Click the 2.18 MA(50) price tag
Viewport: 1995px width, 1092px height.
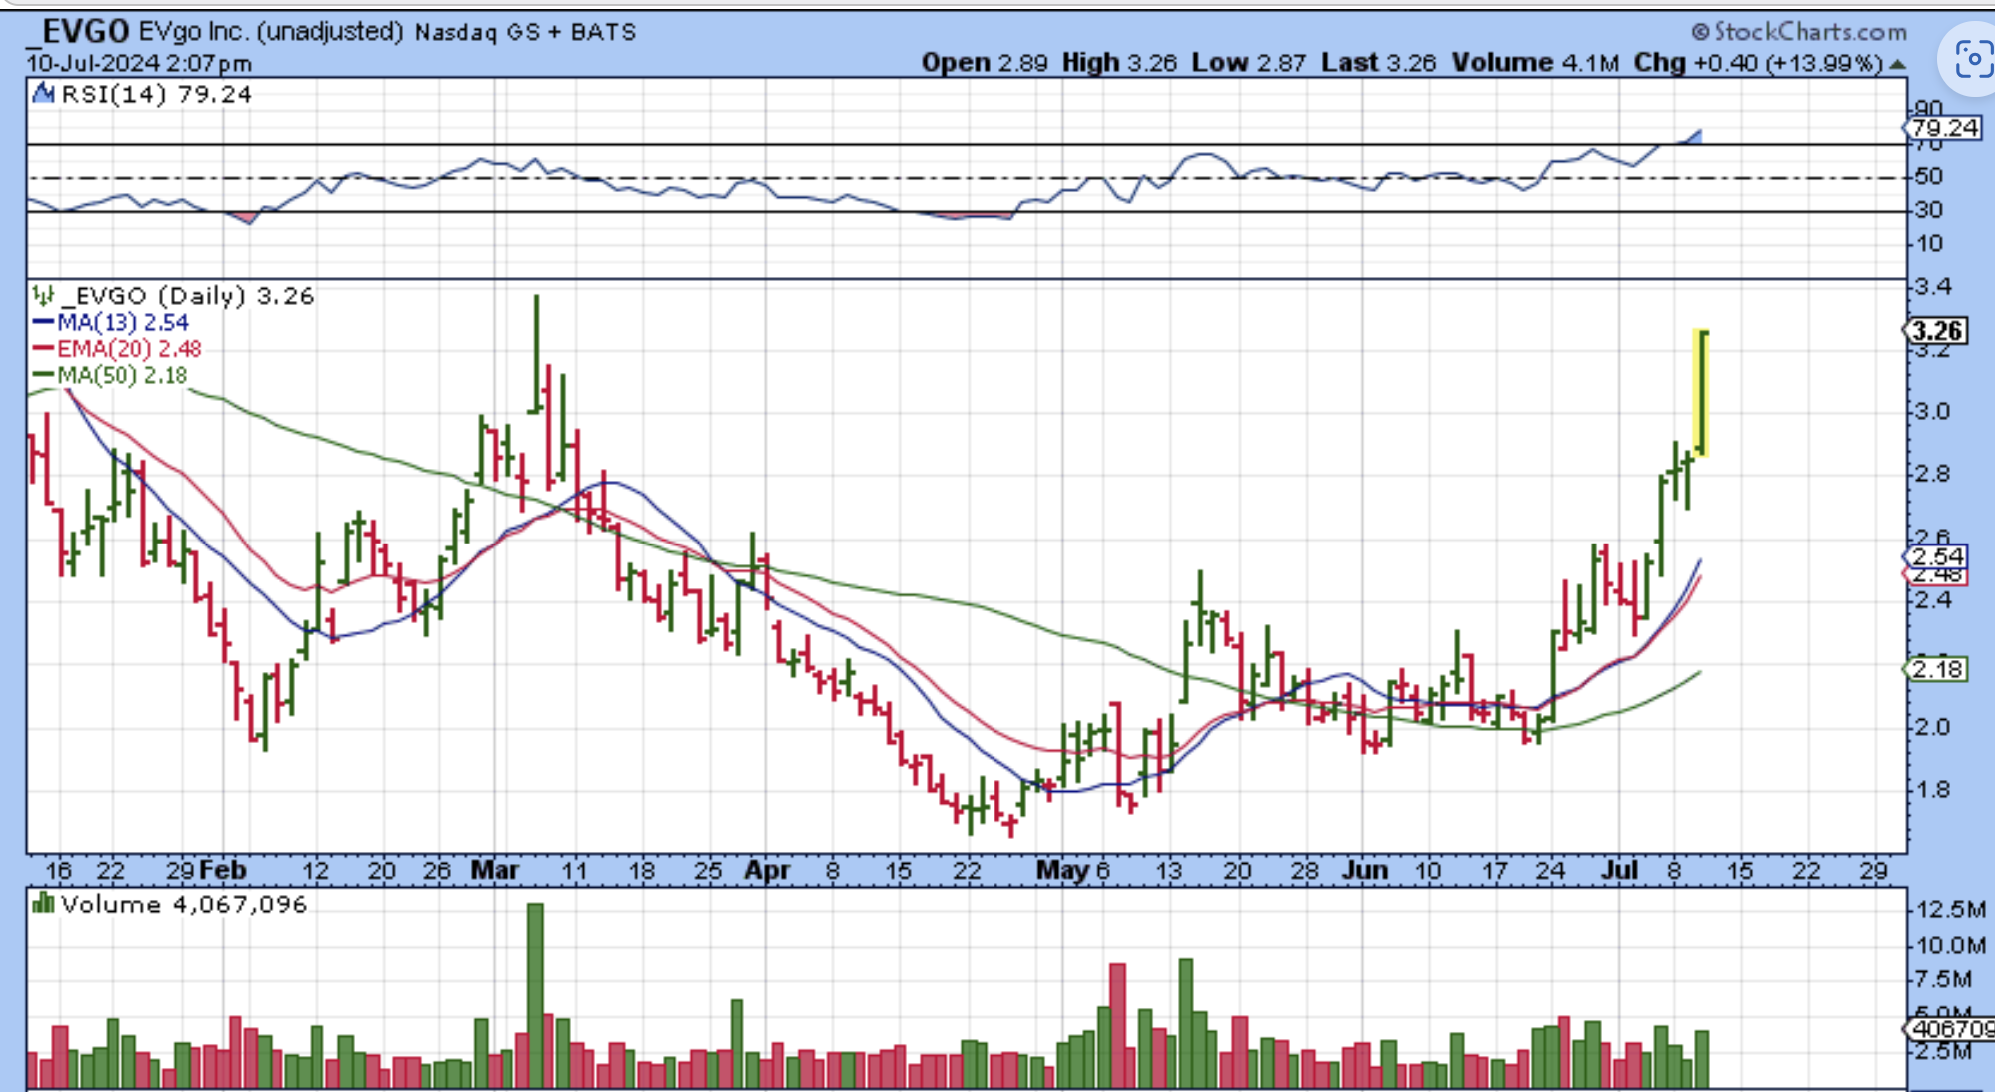(x=1937, y=669)
